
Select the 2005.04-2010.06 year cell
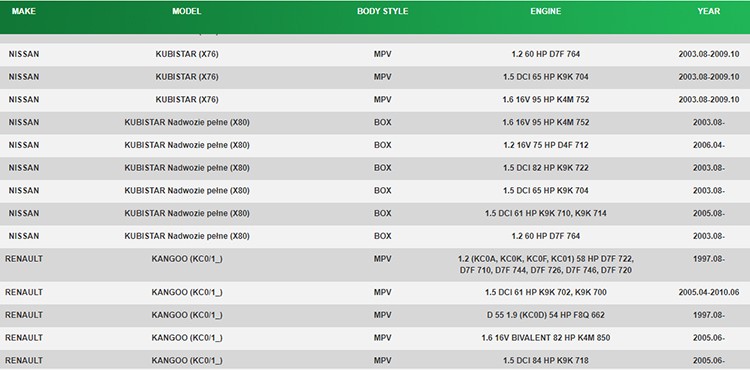pyautogui.click(x=708, y=292)
